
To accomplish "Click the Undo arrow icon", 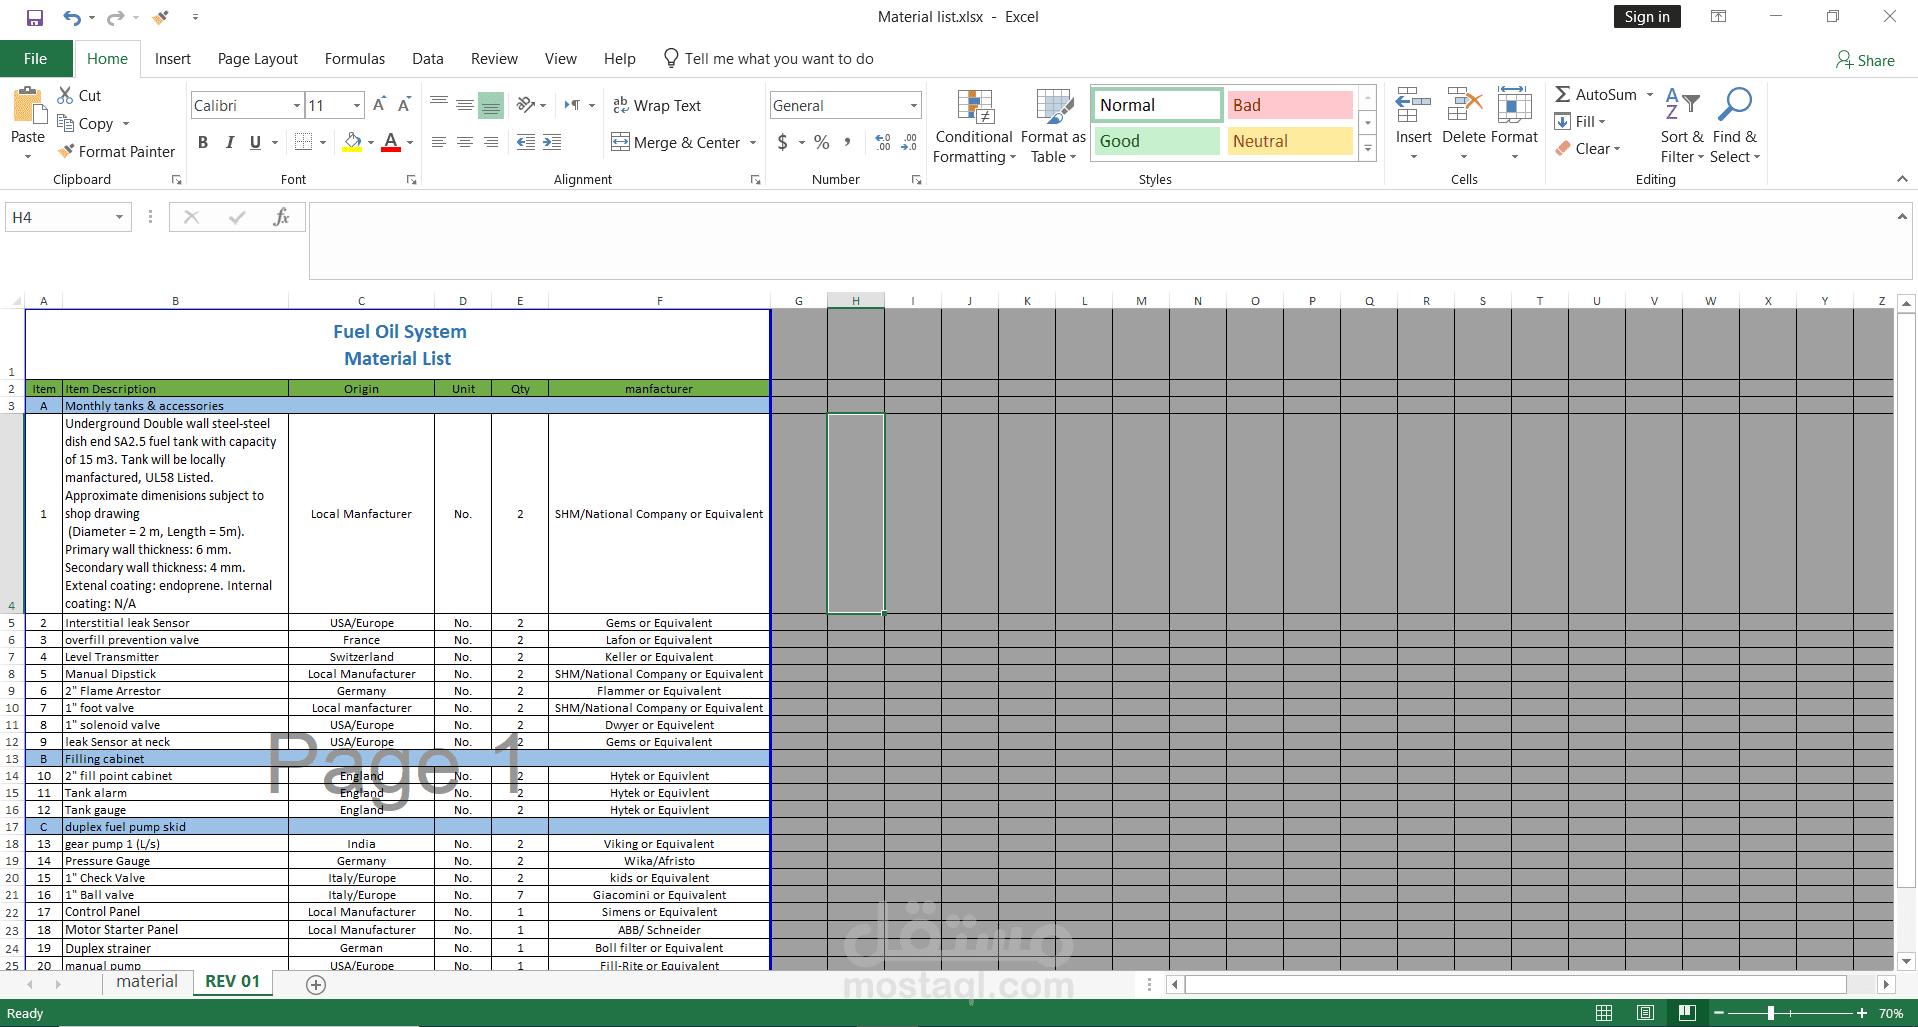I will point(72,17).
